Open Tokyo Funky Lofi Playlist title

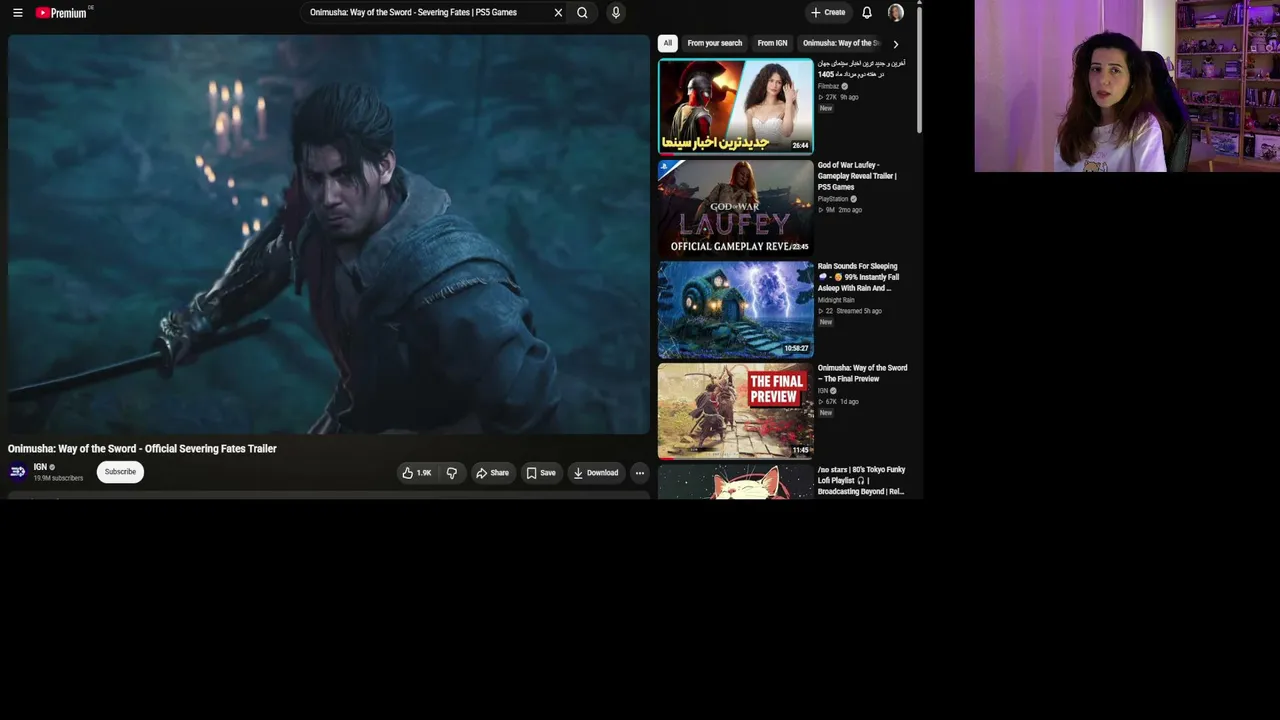pos(861,480)
